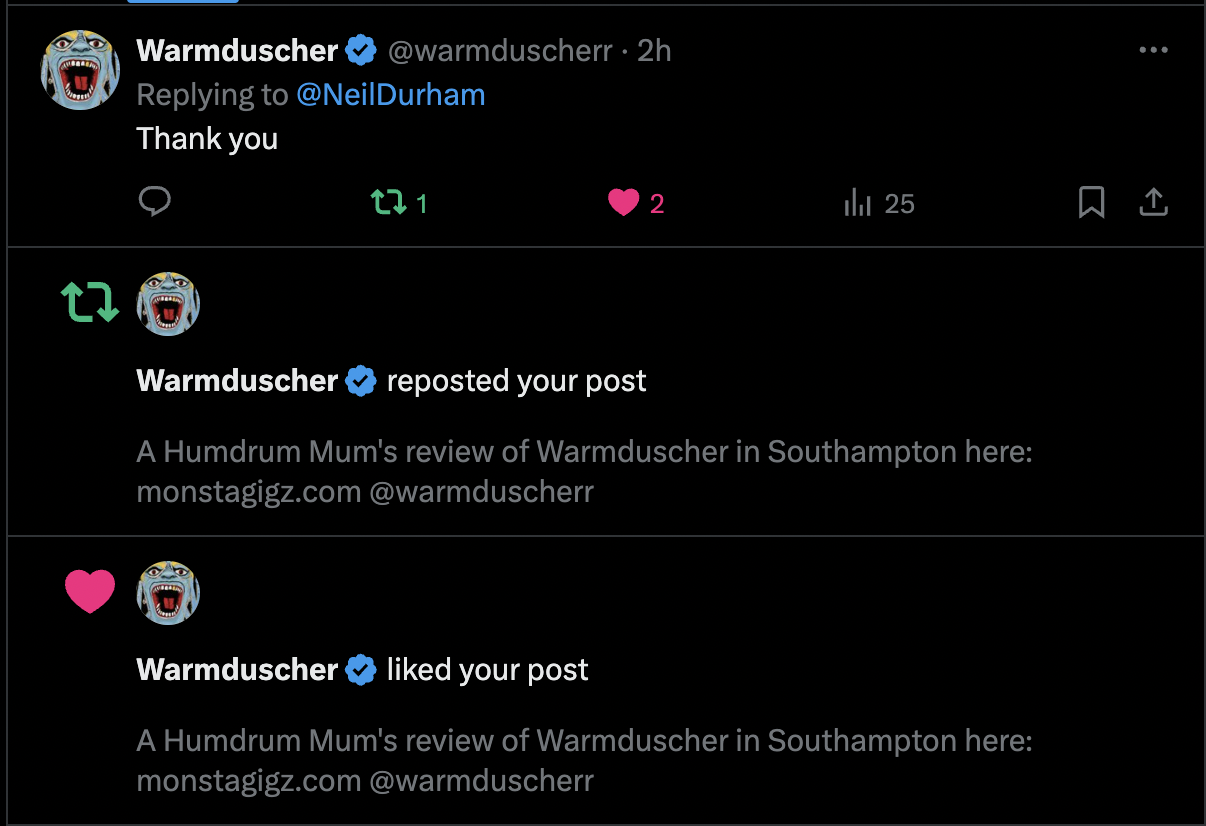
Task: Click the reply speech bubble icon
Action: pyautogui.click(x=154, y=203)
